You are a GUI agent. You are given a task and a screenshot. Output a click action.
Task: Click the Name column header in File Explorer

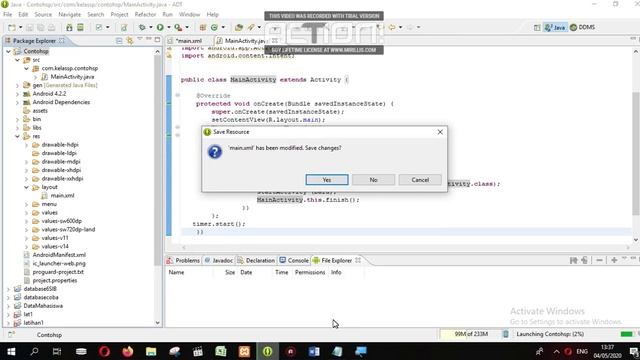(x=176, y=272)
